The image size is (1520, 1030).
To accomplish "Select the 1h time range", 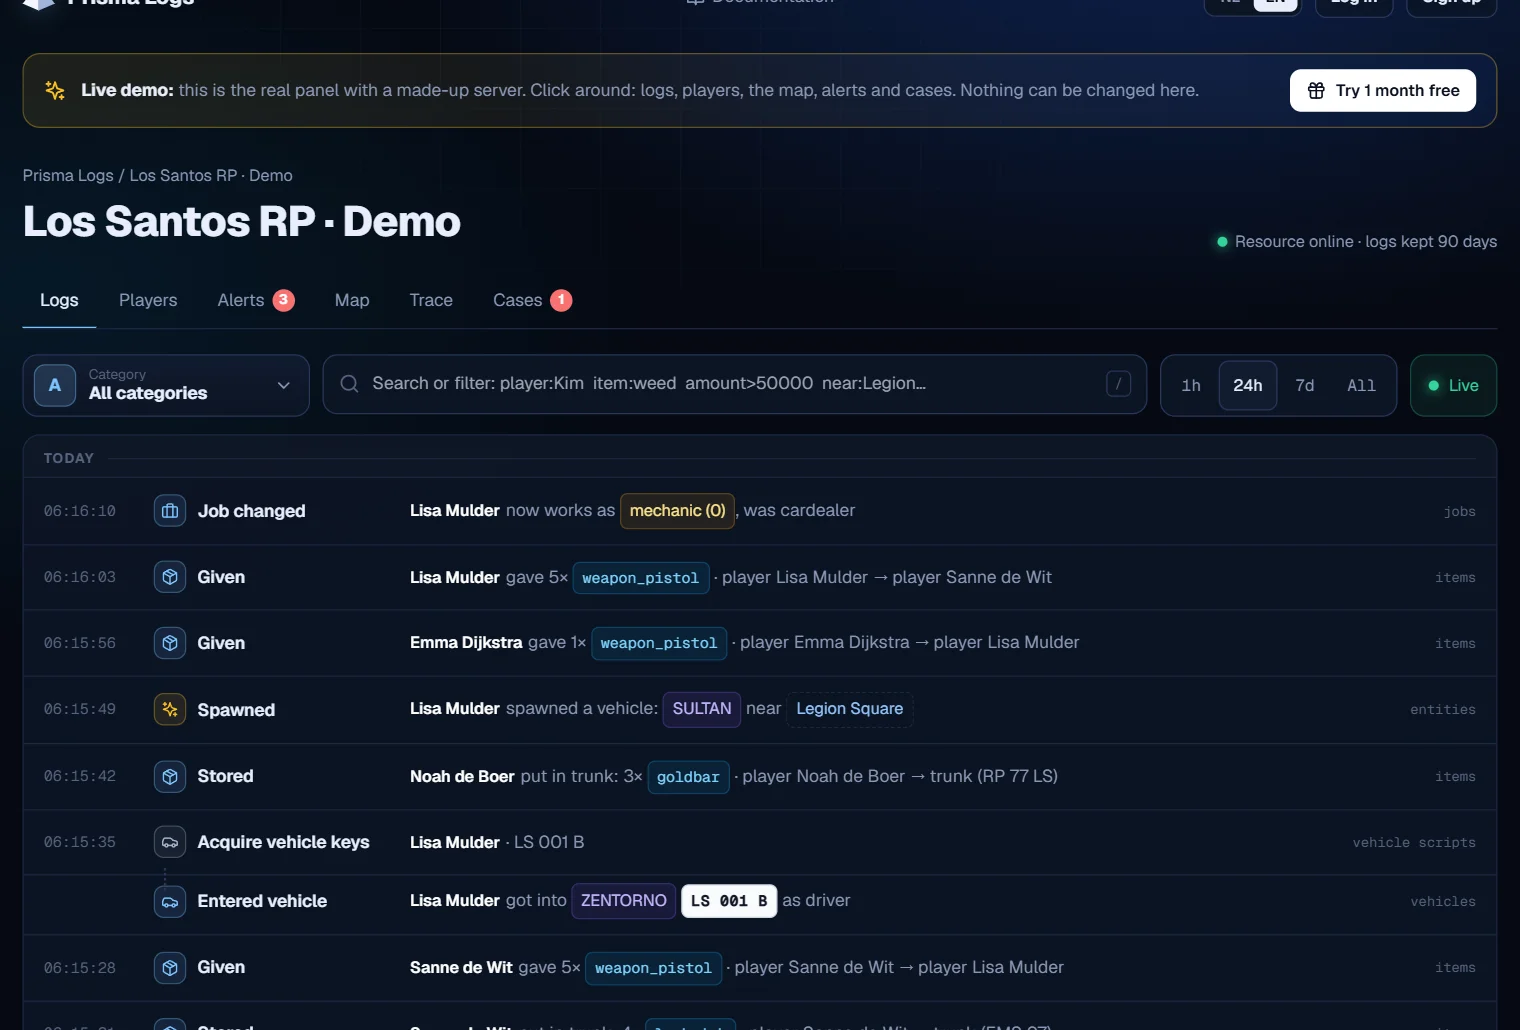I will tap(1191, 385).
